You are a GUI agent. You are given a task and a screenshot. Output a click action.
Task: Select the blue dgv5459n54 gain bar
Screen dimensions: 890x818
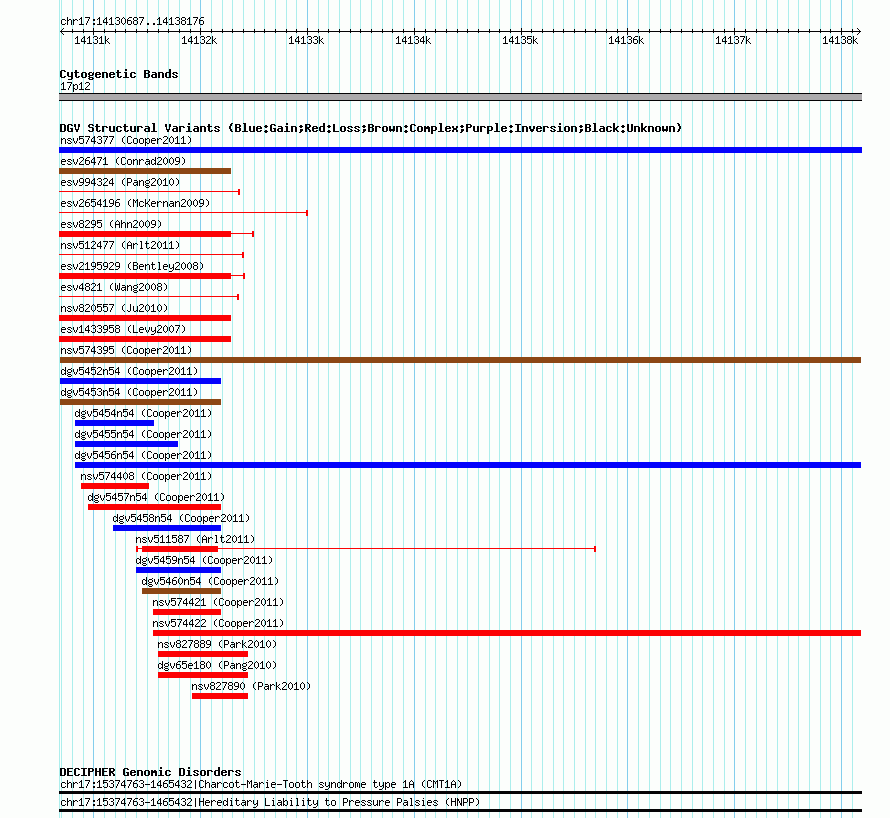pos(178,570)
